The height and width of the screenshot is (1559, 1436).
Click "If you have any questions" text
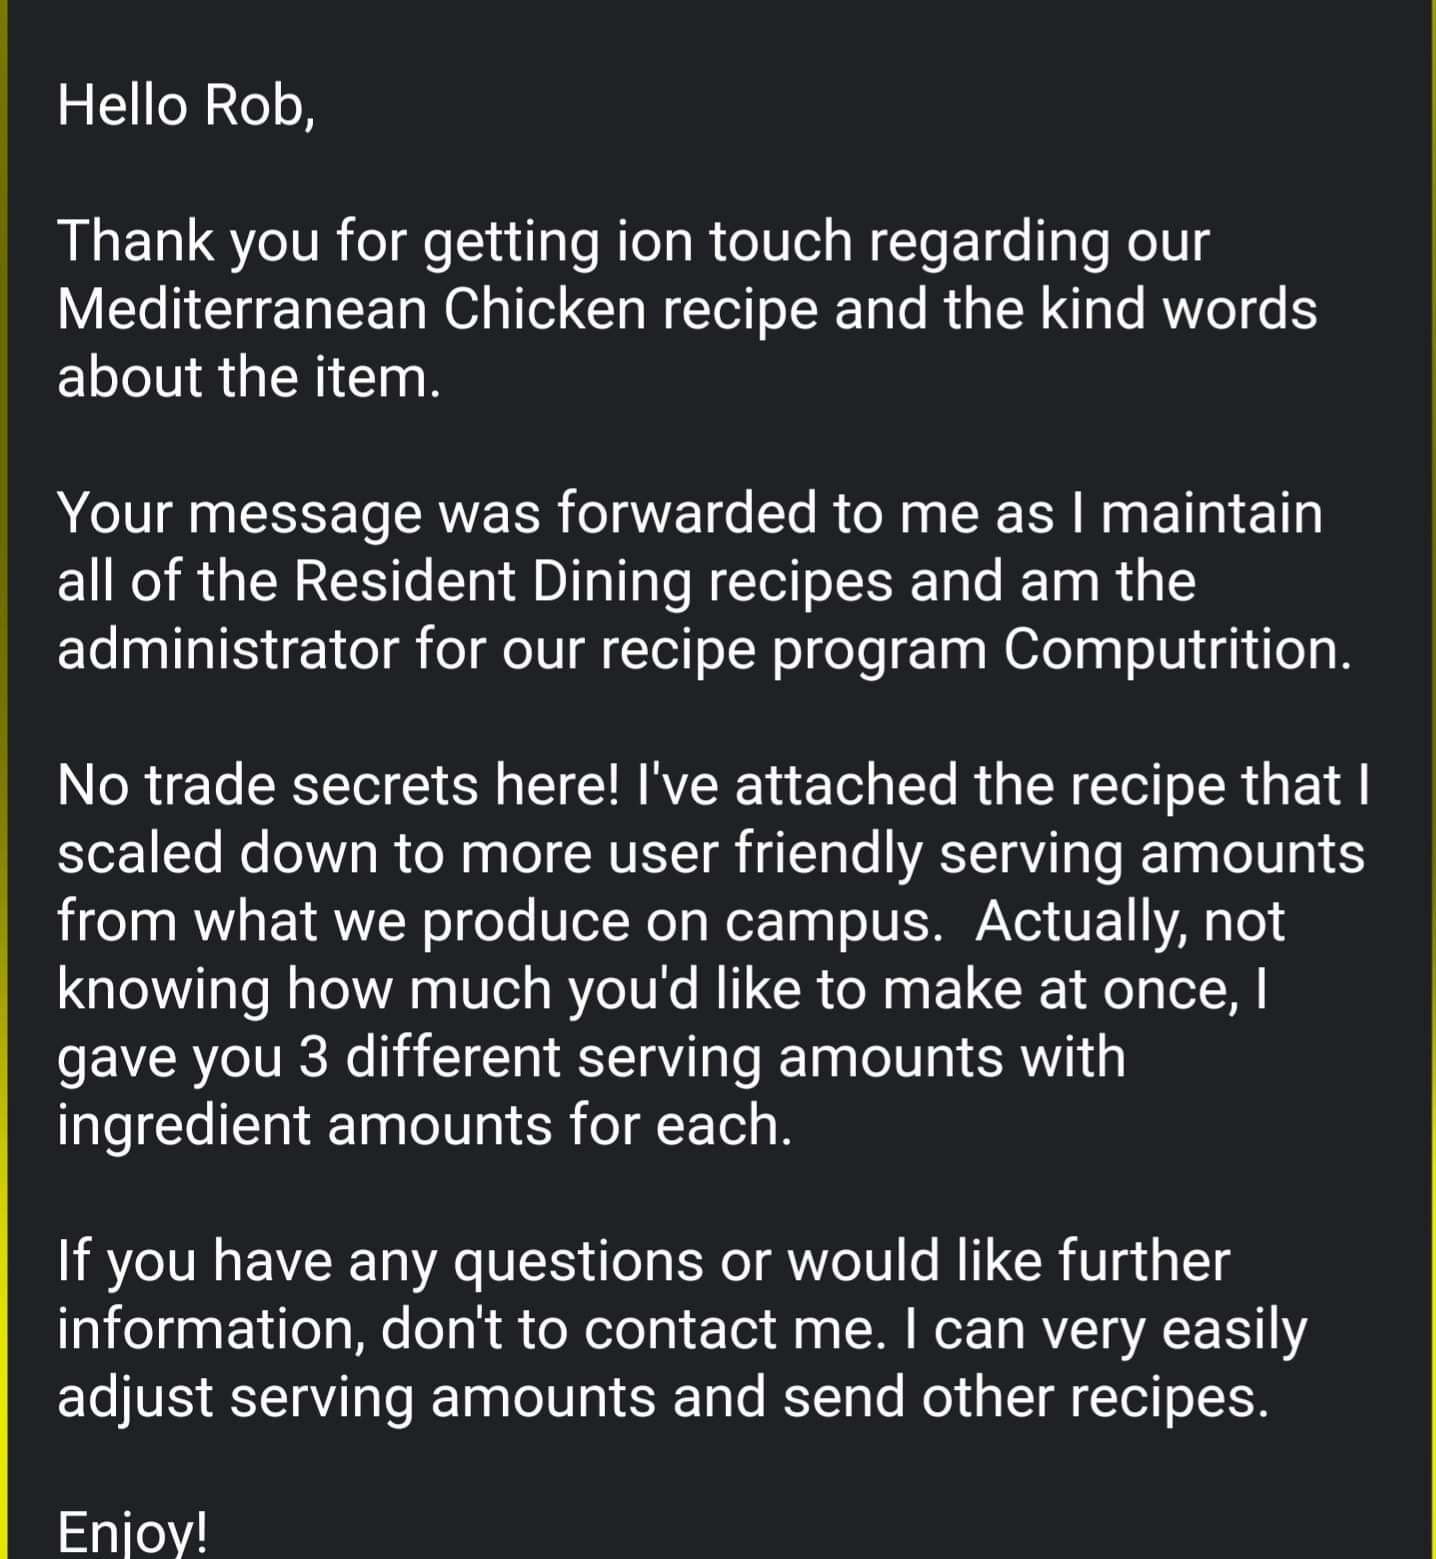[x=380, y=1262]
